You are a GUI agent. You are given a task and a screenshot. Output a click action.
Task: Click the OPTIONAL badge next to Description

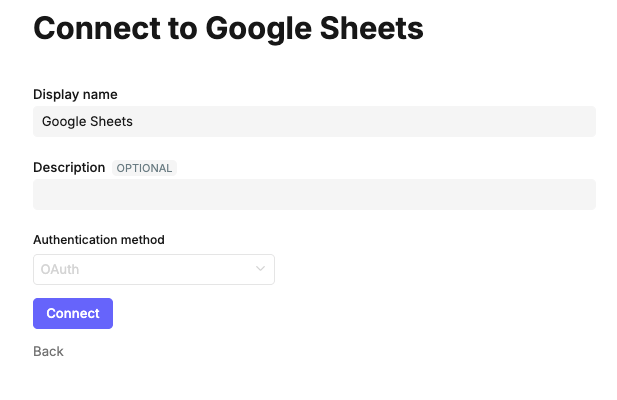[145, 168]
